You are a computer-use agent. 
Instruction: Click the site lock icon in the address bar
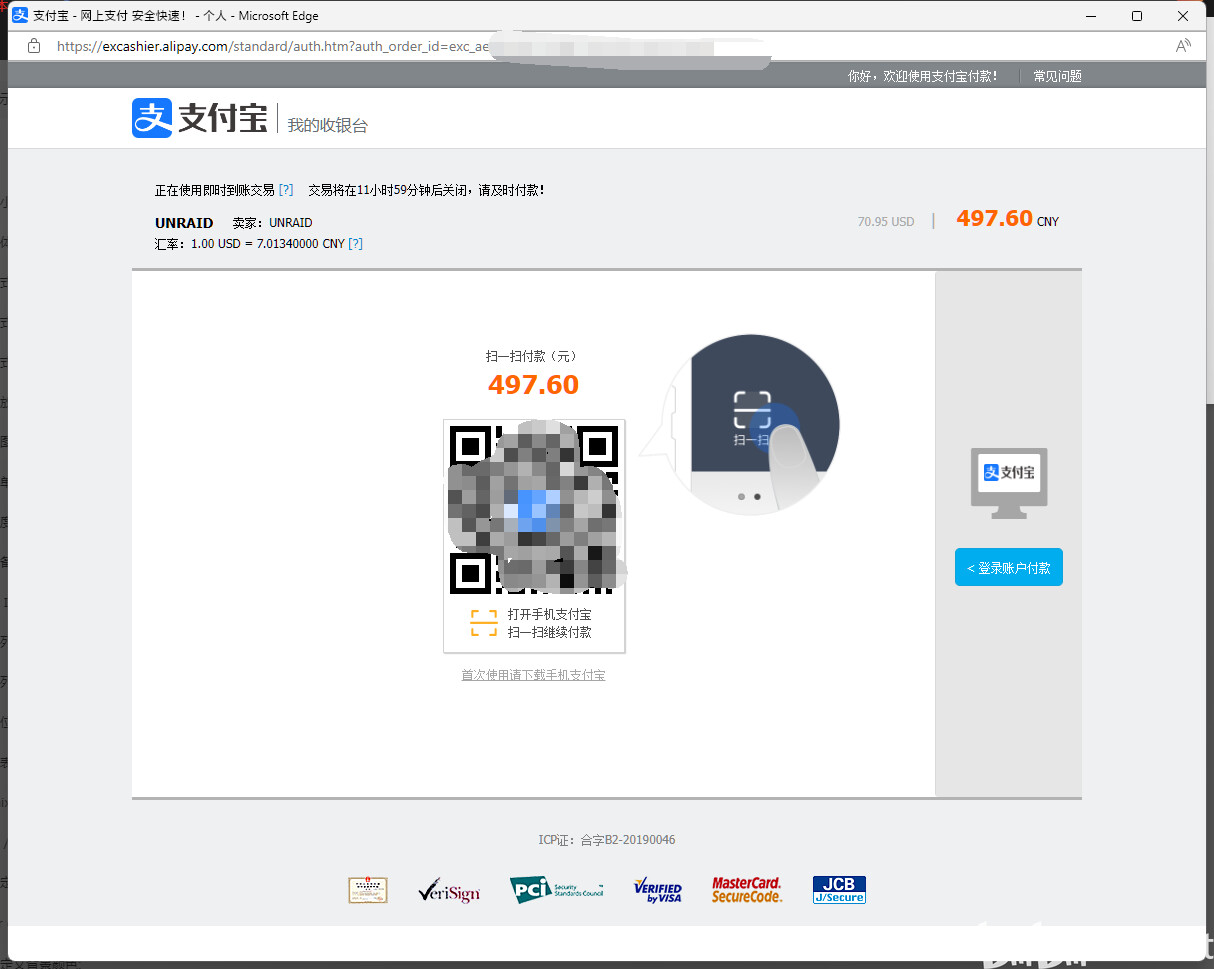34,46
